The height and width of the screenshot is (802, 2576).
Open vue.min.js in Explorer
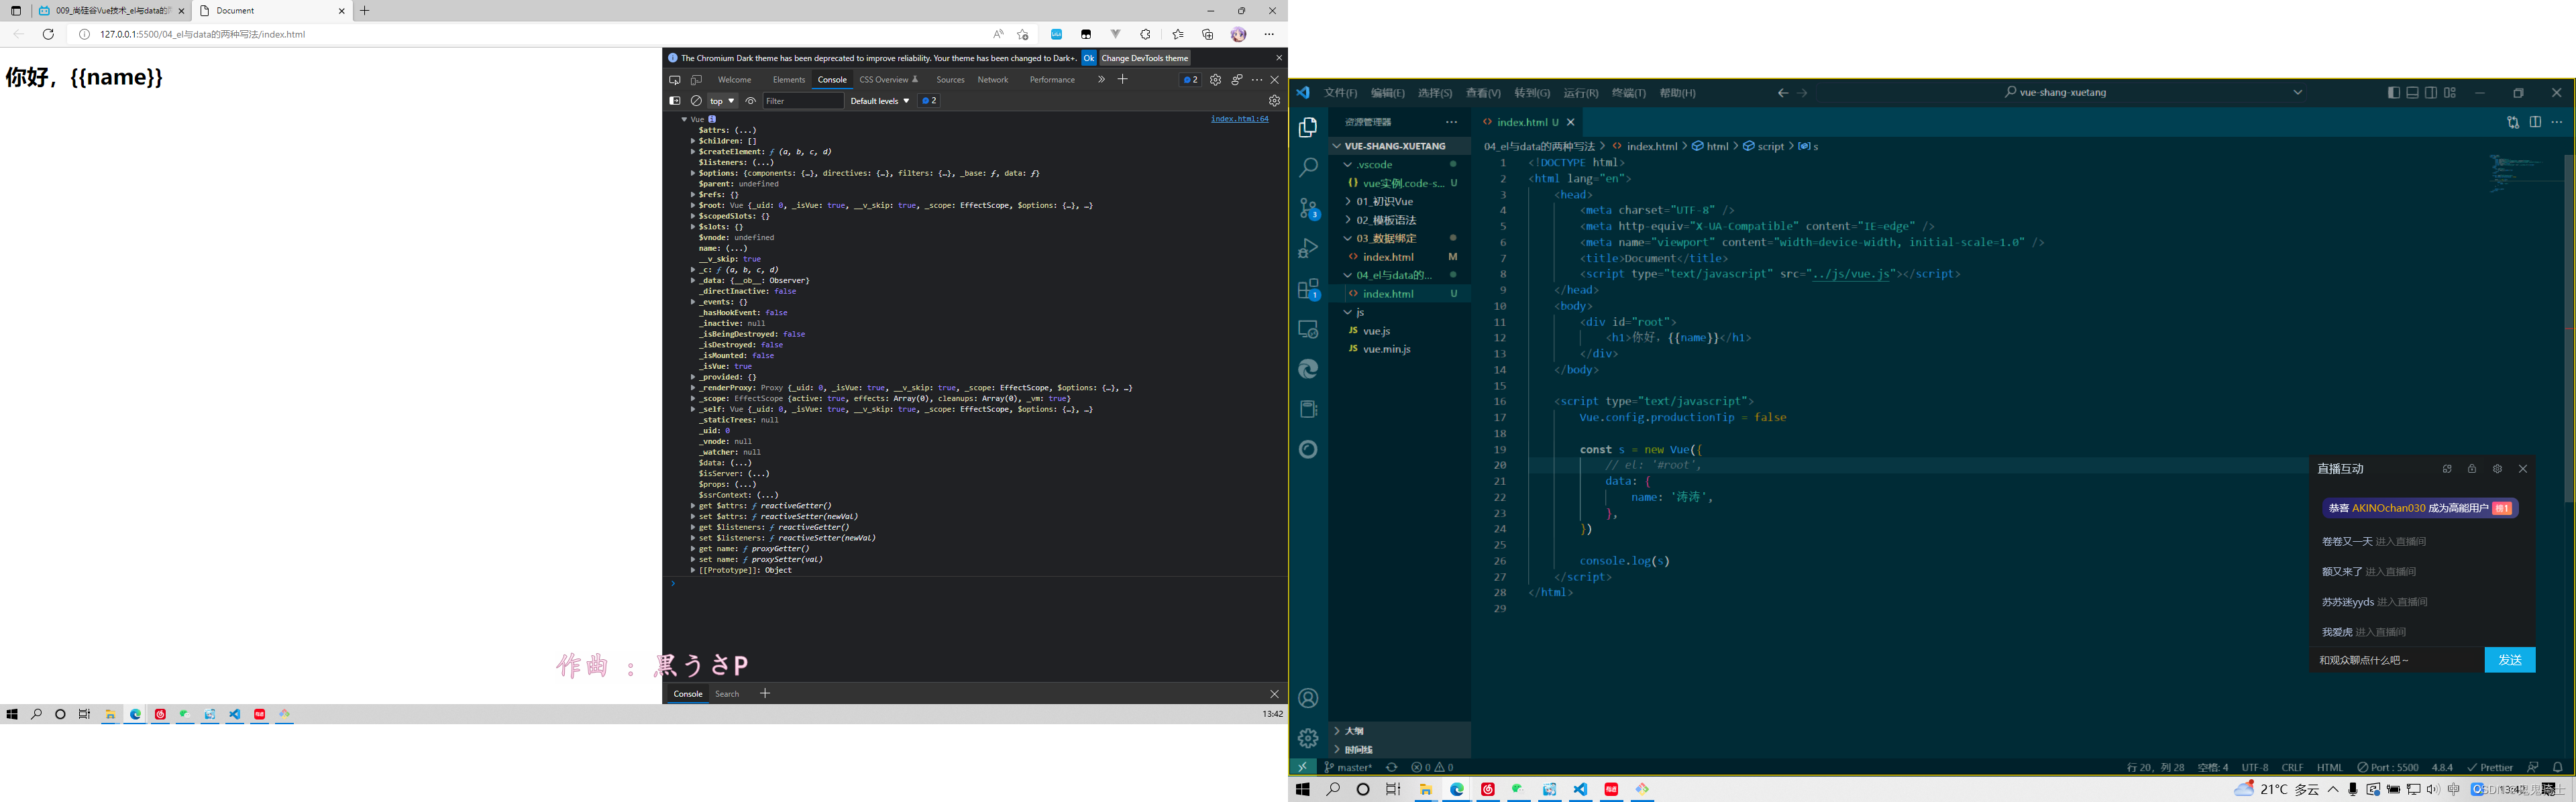tap(1386, 349)
